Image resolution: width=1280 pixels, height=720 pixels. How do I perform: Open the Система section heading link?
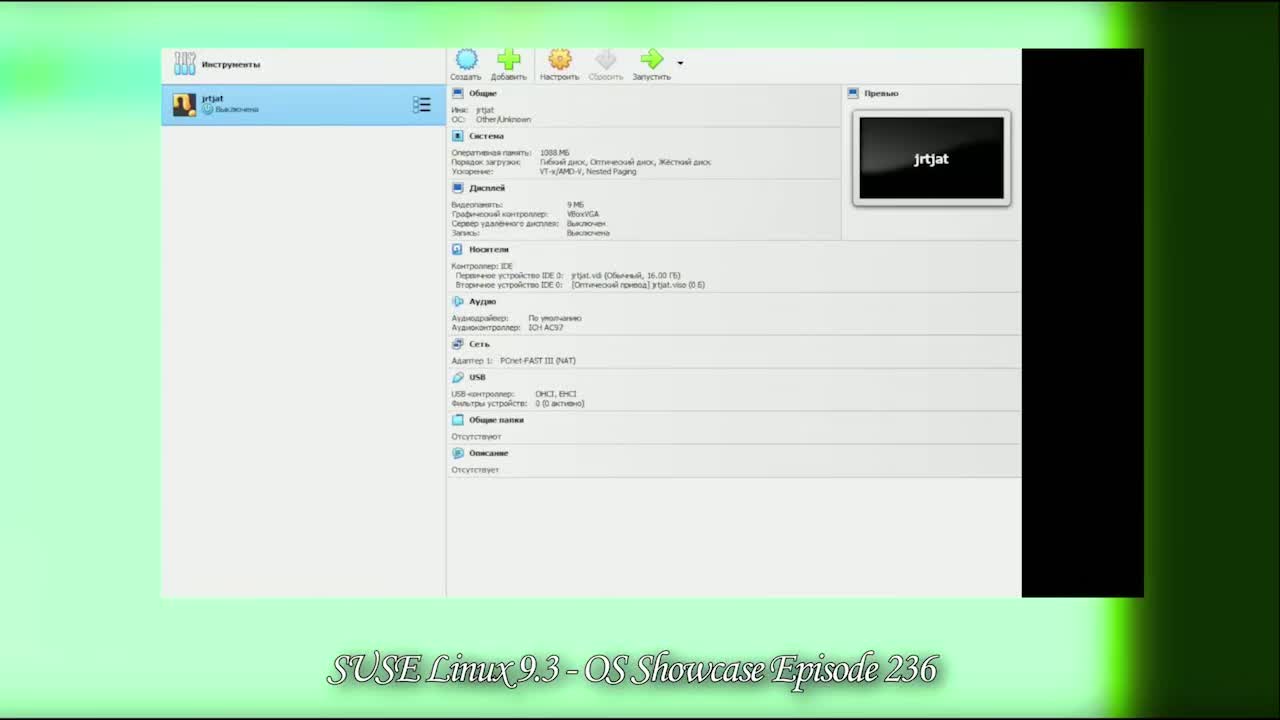point(487,136)
